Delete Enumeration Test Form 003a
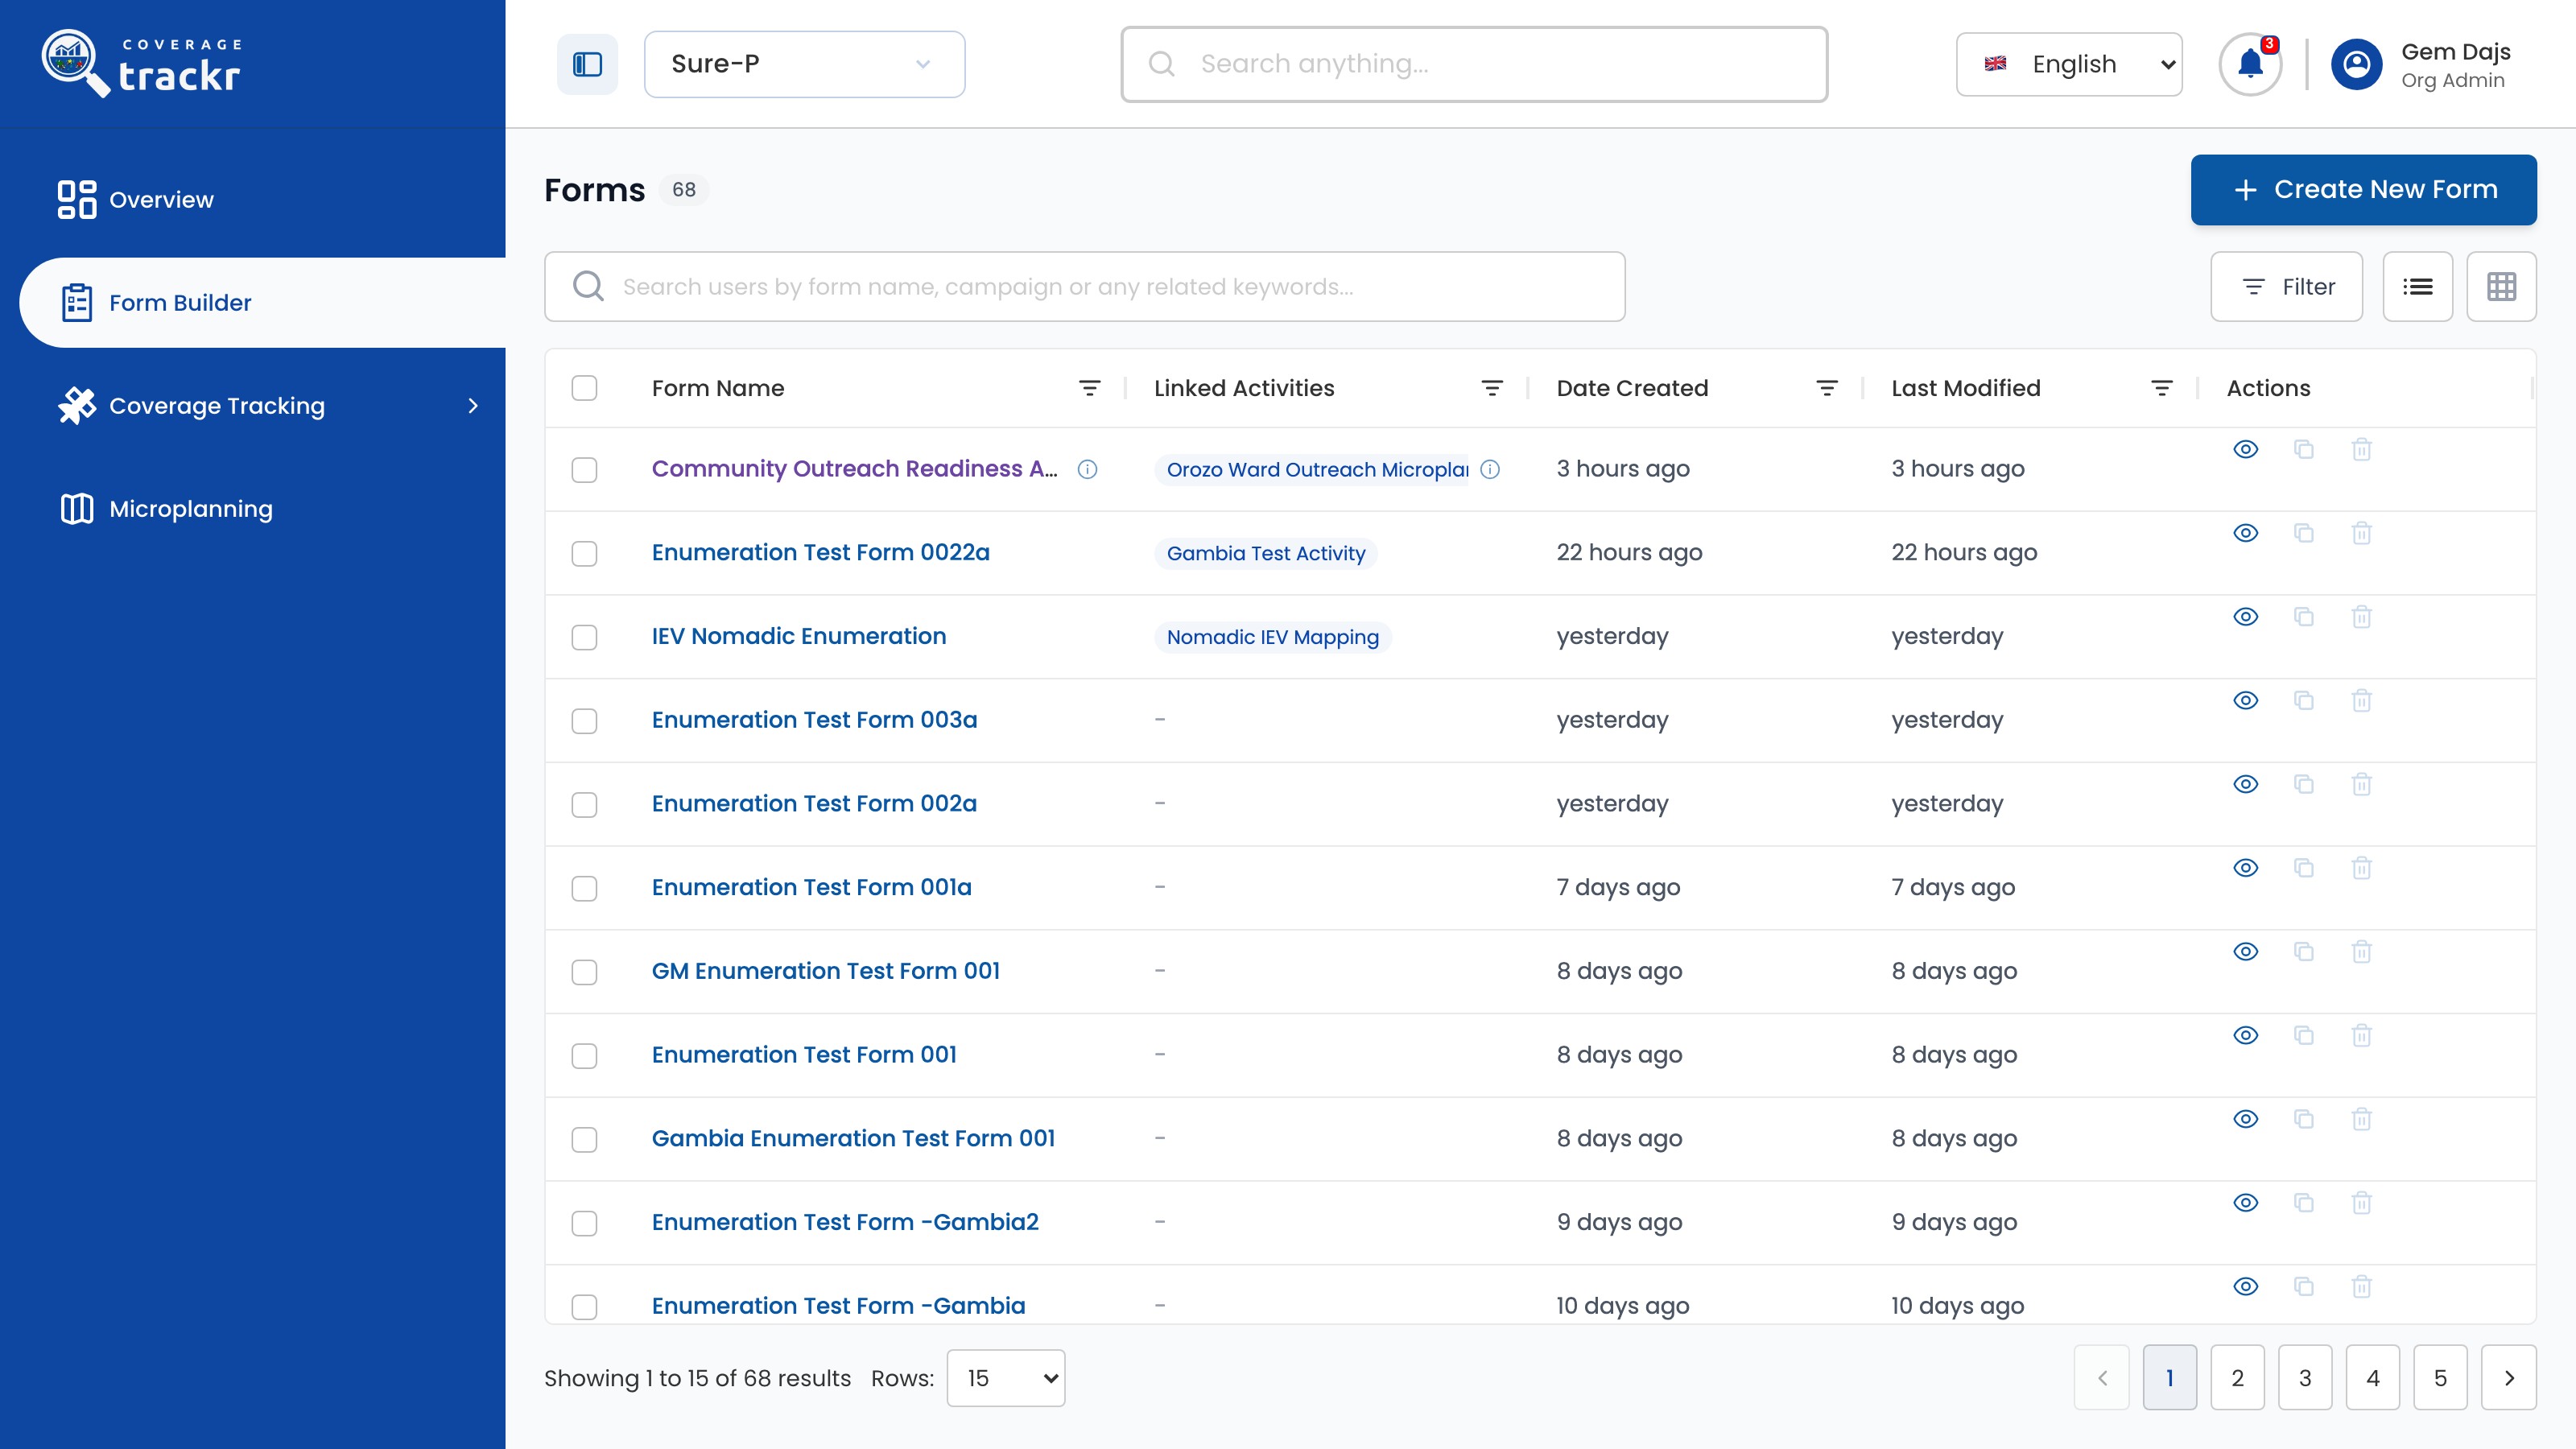 pyautogui.click(x=2362, y=700)
